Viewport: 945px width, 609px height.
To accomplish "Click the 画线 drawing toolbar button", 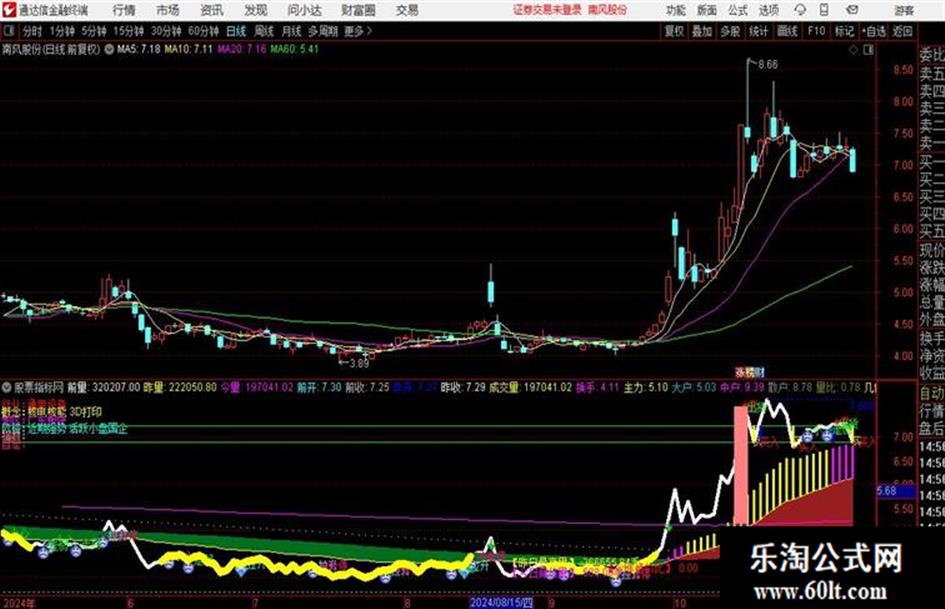I will pyautogui.click(x=787, y=31).
